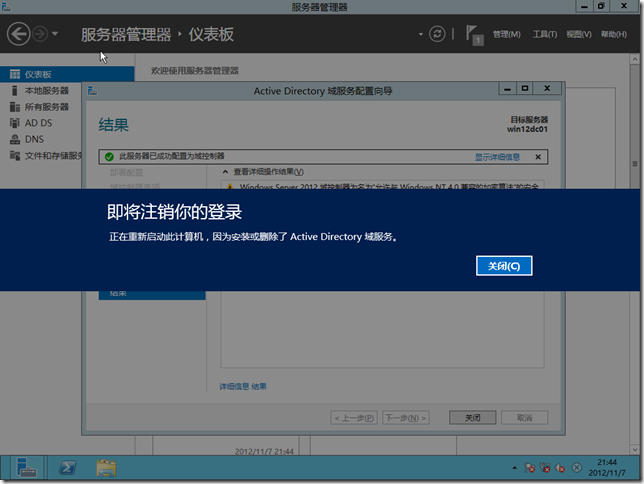The height and width of the screenshot is (484, 644).
Task: Open the 视图(V) menu
Action: point(579,35)
